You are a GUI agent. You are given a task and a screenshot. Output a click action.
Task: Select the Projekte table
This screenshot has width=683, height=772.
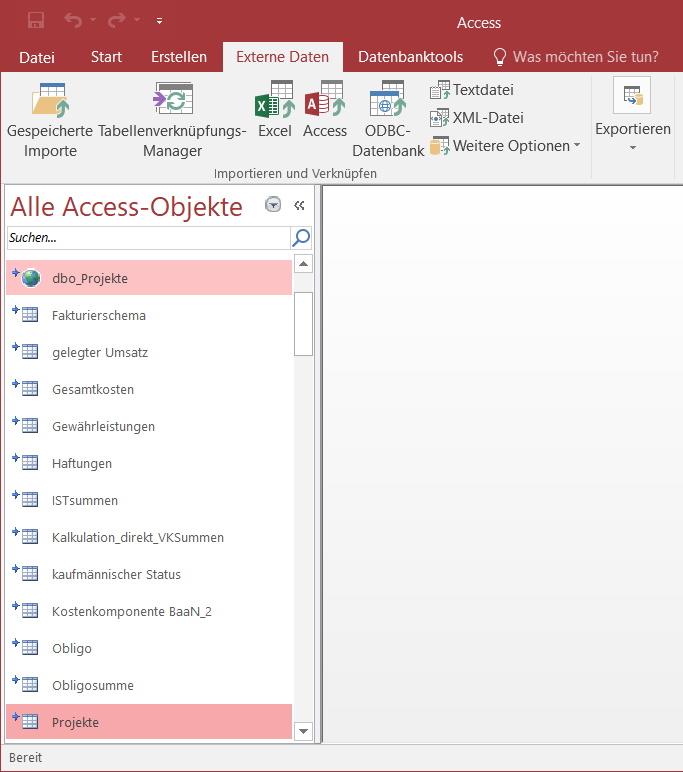tap(149, 722)
